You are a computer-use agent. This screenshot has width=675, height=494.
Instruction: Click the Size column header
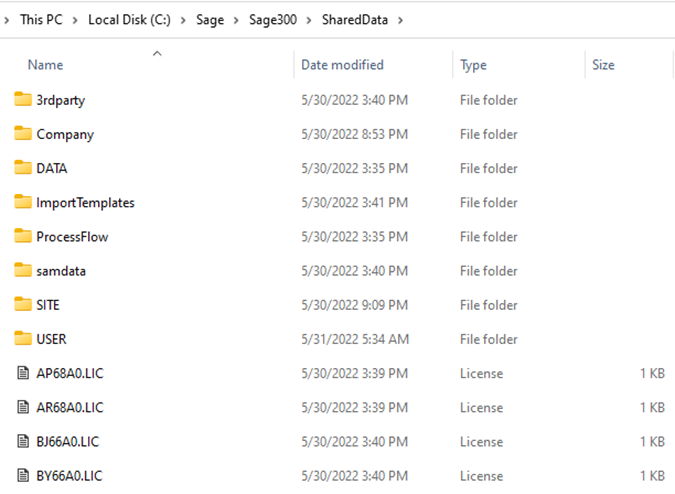click(x=603, y=65)
